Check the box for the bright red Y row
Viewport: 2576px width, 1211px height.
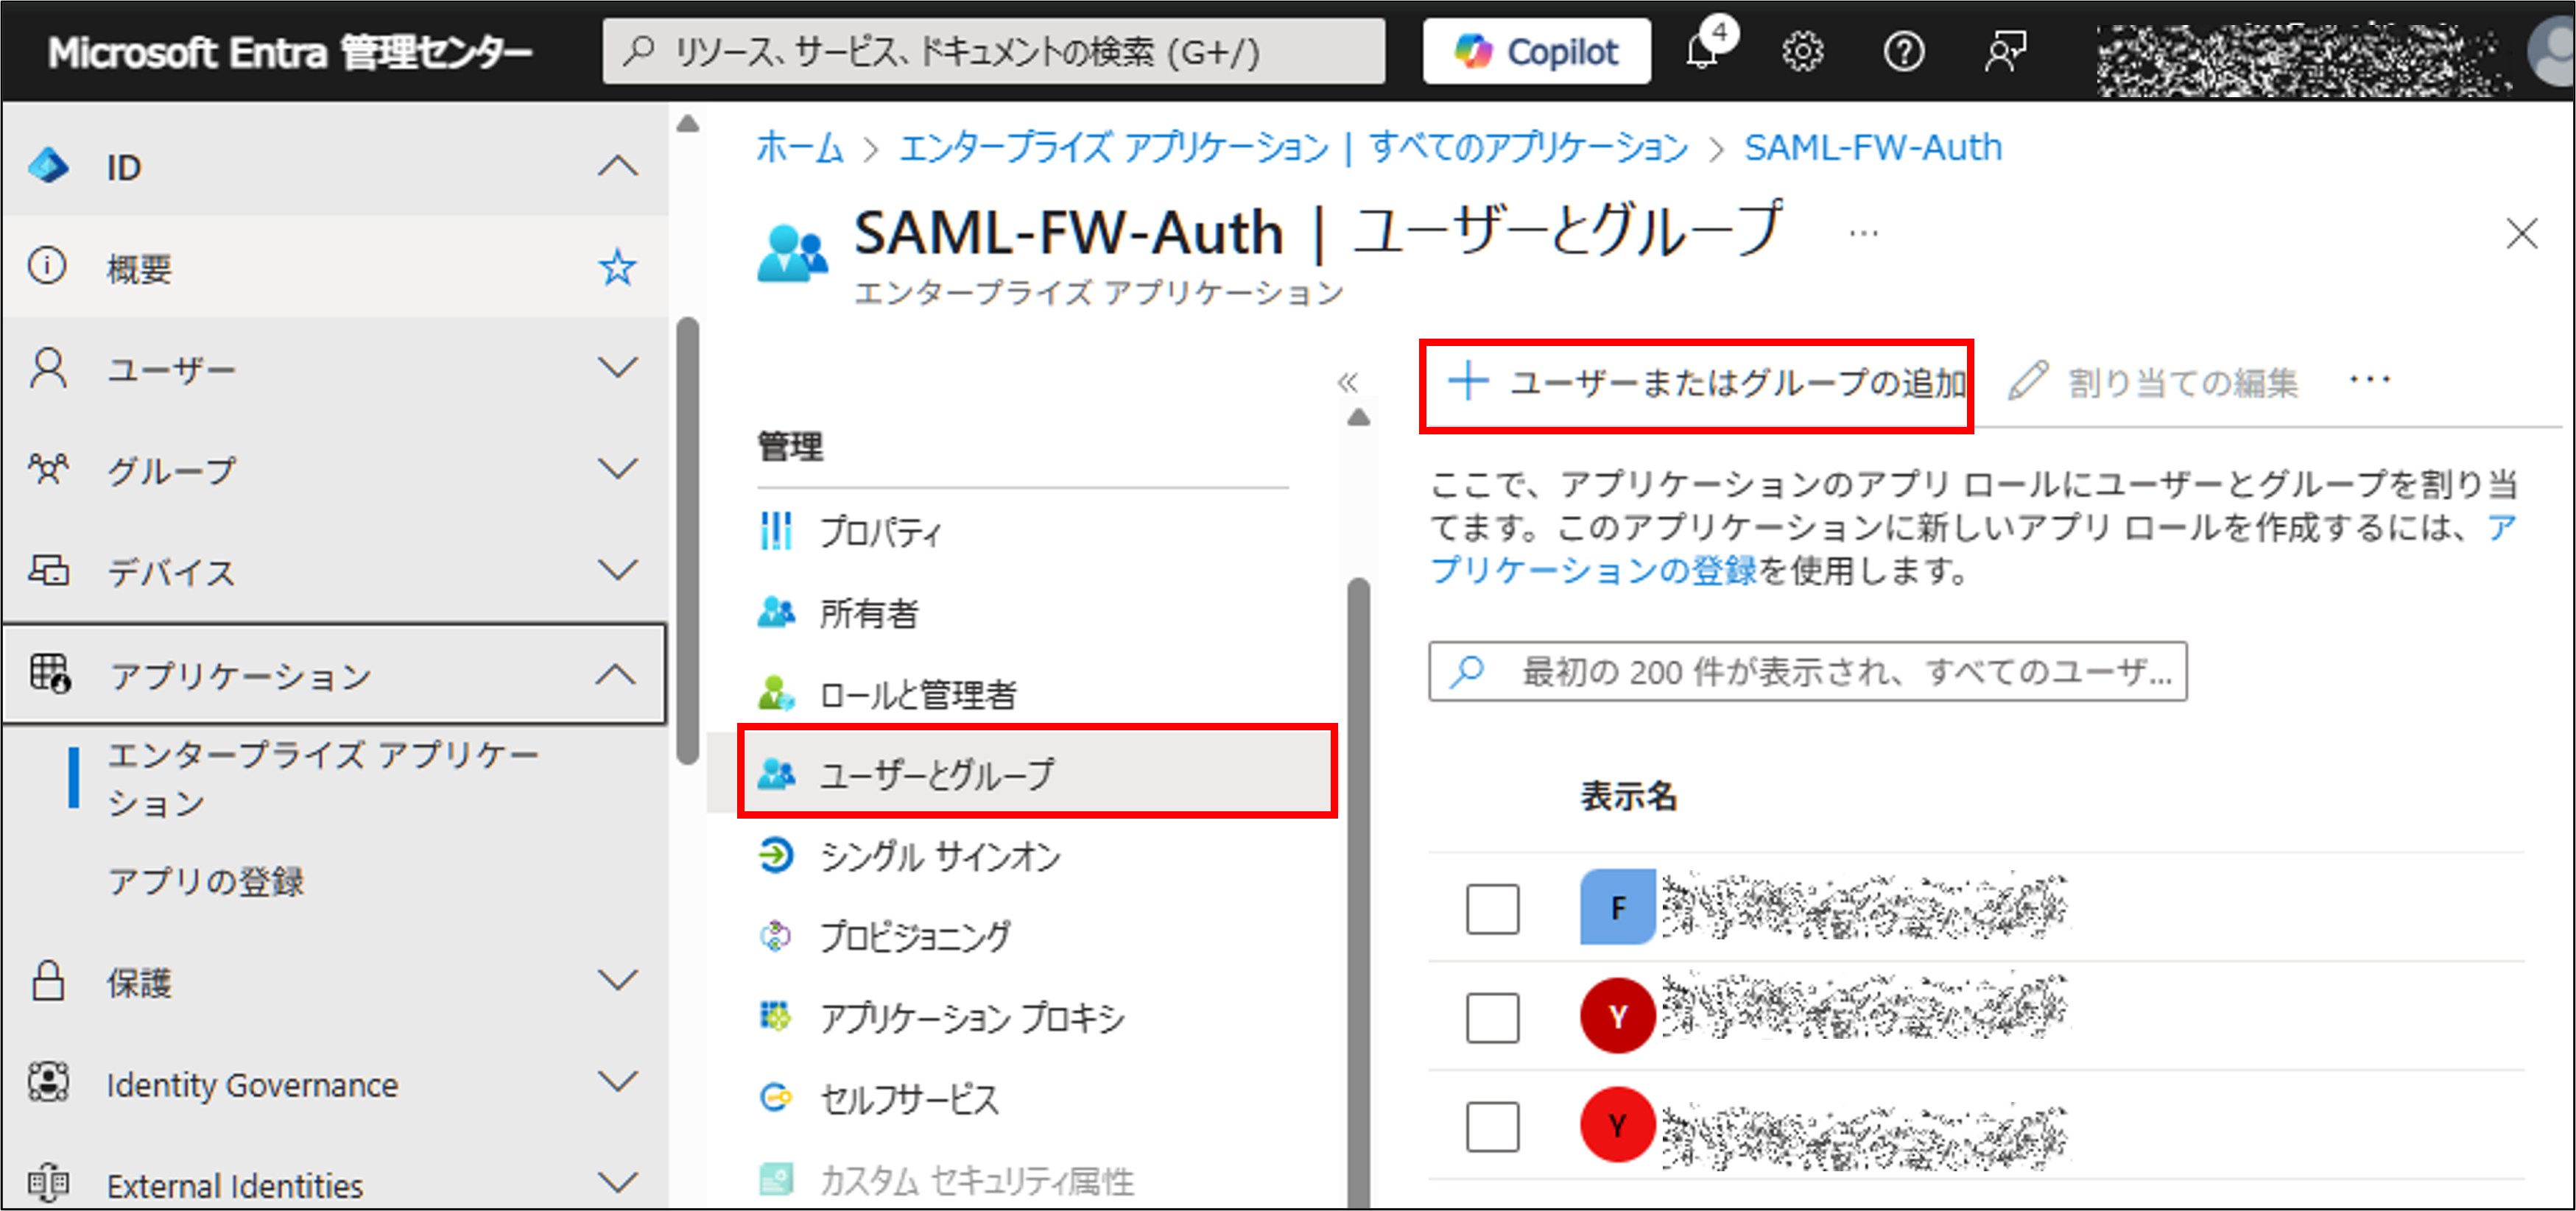[x=1492, y=1126]
